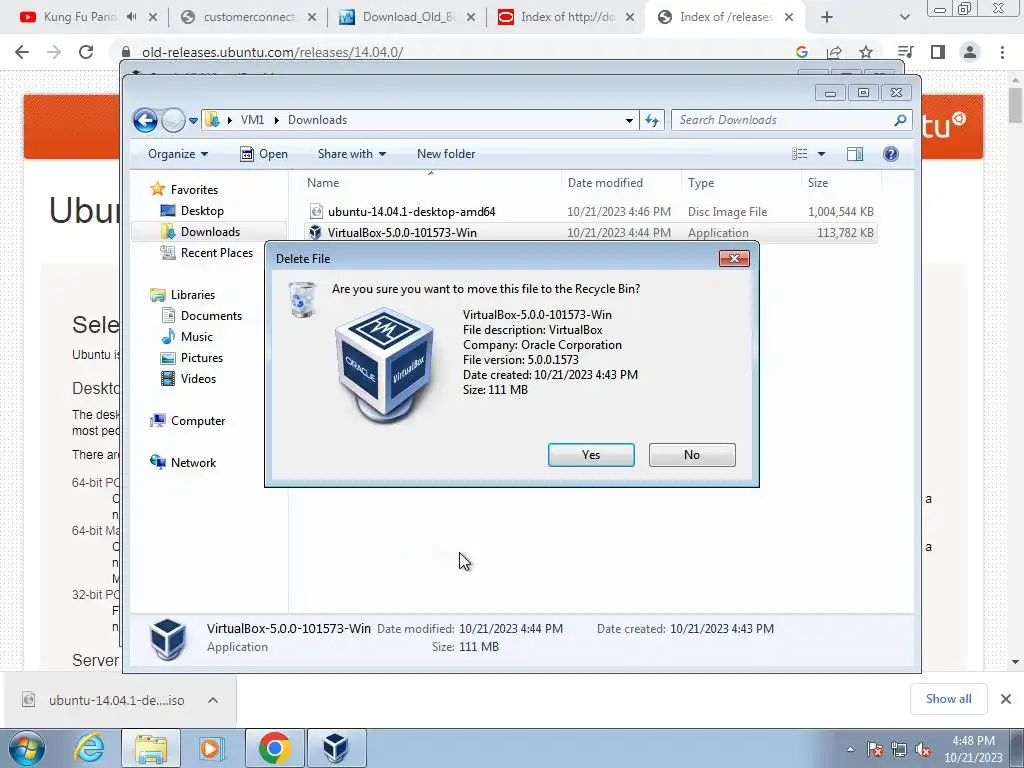Image resolution: width=1024 pixels, height=768 pixels.
Task: Click VM1 in the address breadcrumb
Action: click(252, 120)
